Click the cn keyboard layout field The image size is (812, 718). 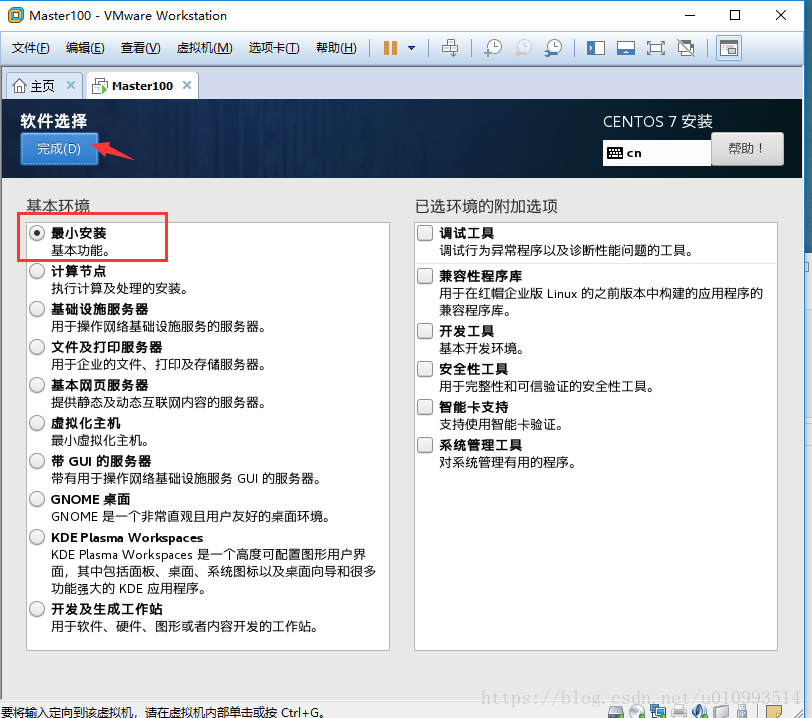tap(657, 153)
